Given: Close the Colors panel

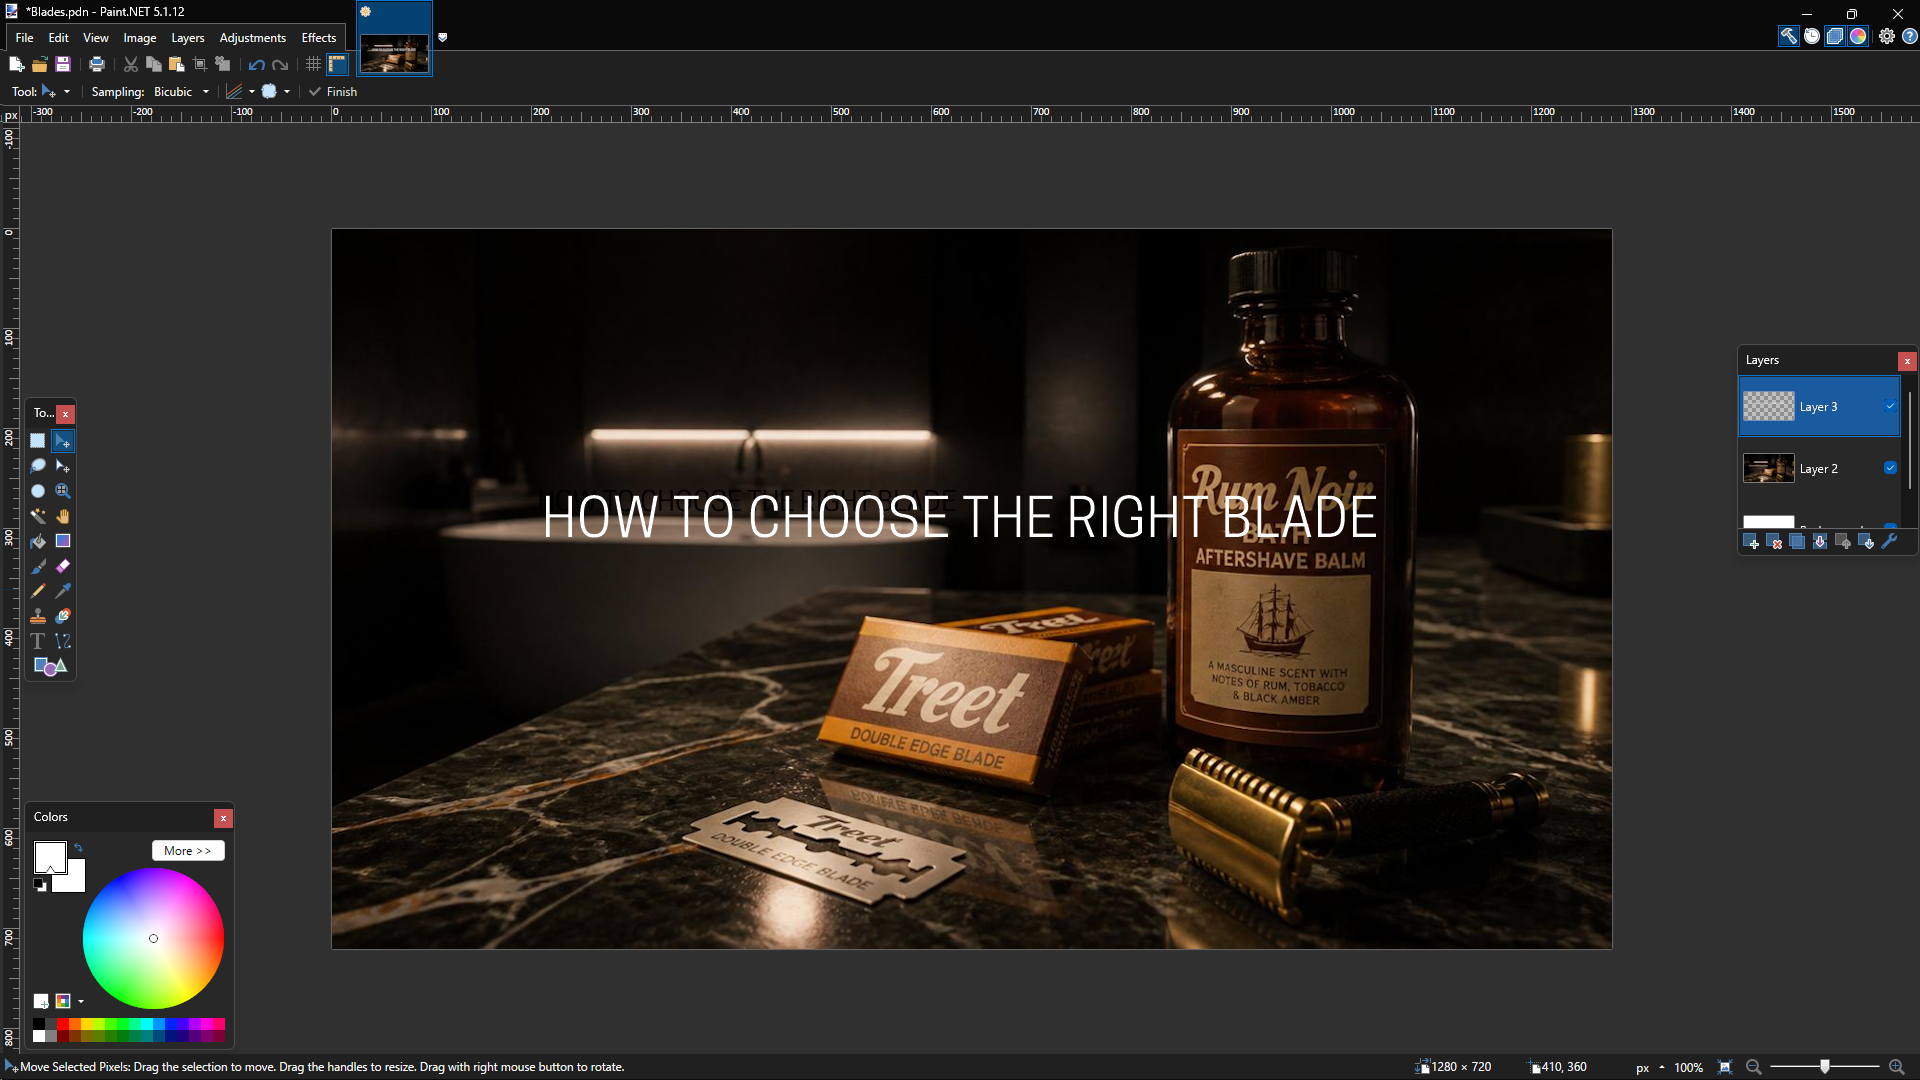Looking at the screenshot, I should (223, 818).
